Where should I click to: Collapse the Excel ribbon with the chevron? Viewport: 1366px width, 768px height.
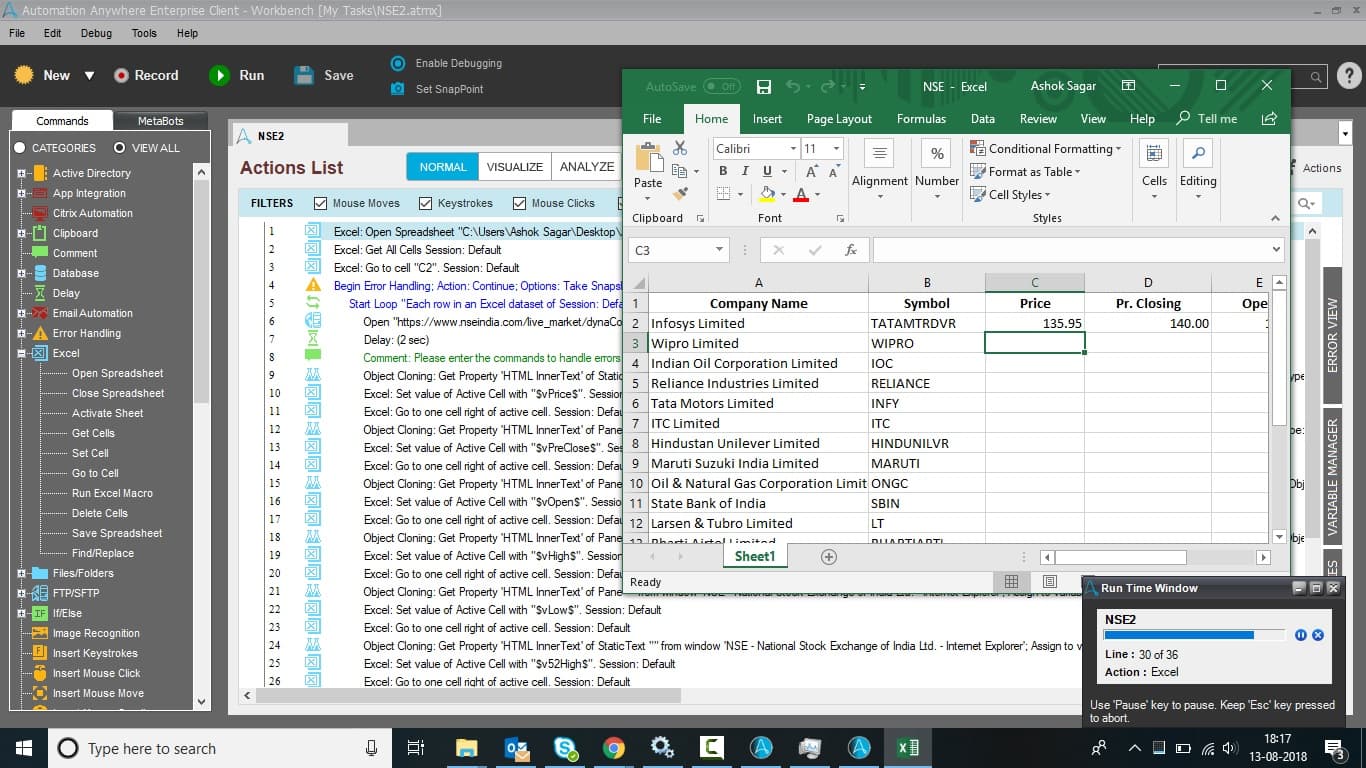pyautogui.click(x=1275, y=218)
